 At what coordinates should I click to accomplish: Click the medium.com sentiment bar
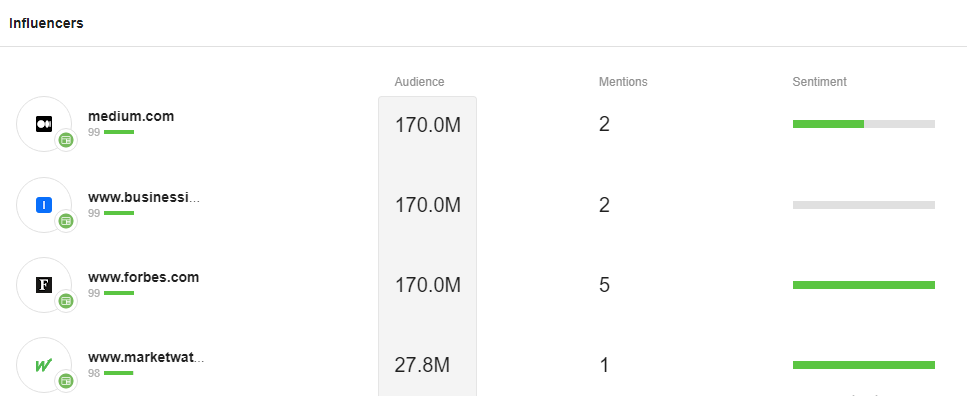pos(864,124)
